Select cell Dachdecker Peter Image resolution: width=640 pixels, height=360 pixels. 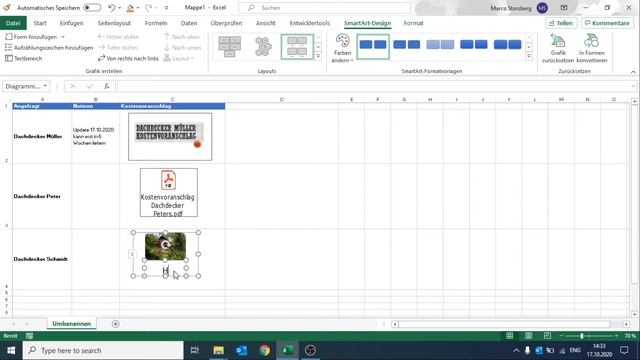[42, 196]
